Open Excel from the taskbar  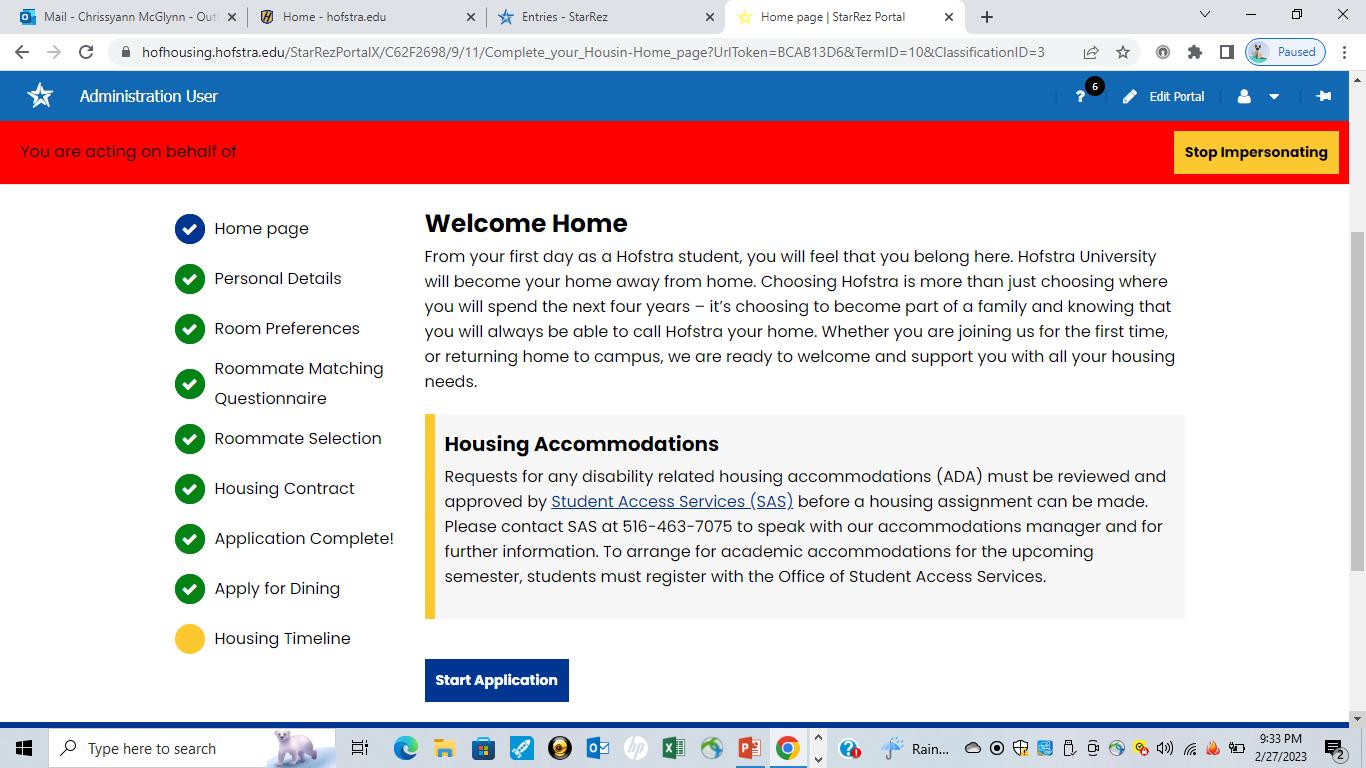(673, 748)
